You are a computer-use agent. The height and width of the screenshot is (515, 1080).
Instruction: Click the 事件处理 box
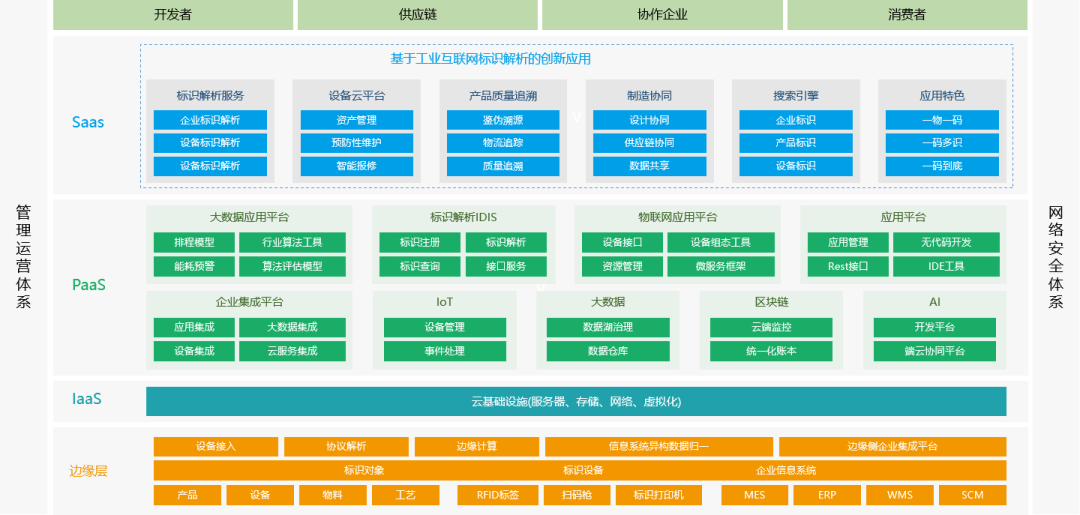click(445, 351)
